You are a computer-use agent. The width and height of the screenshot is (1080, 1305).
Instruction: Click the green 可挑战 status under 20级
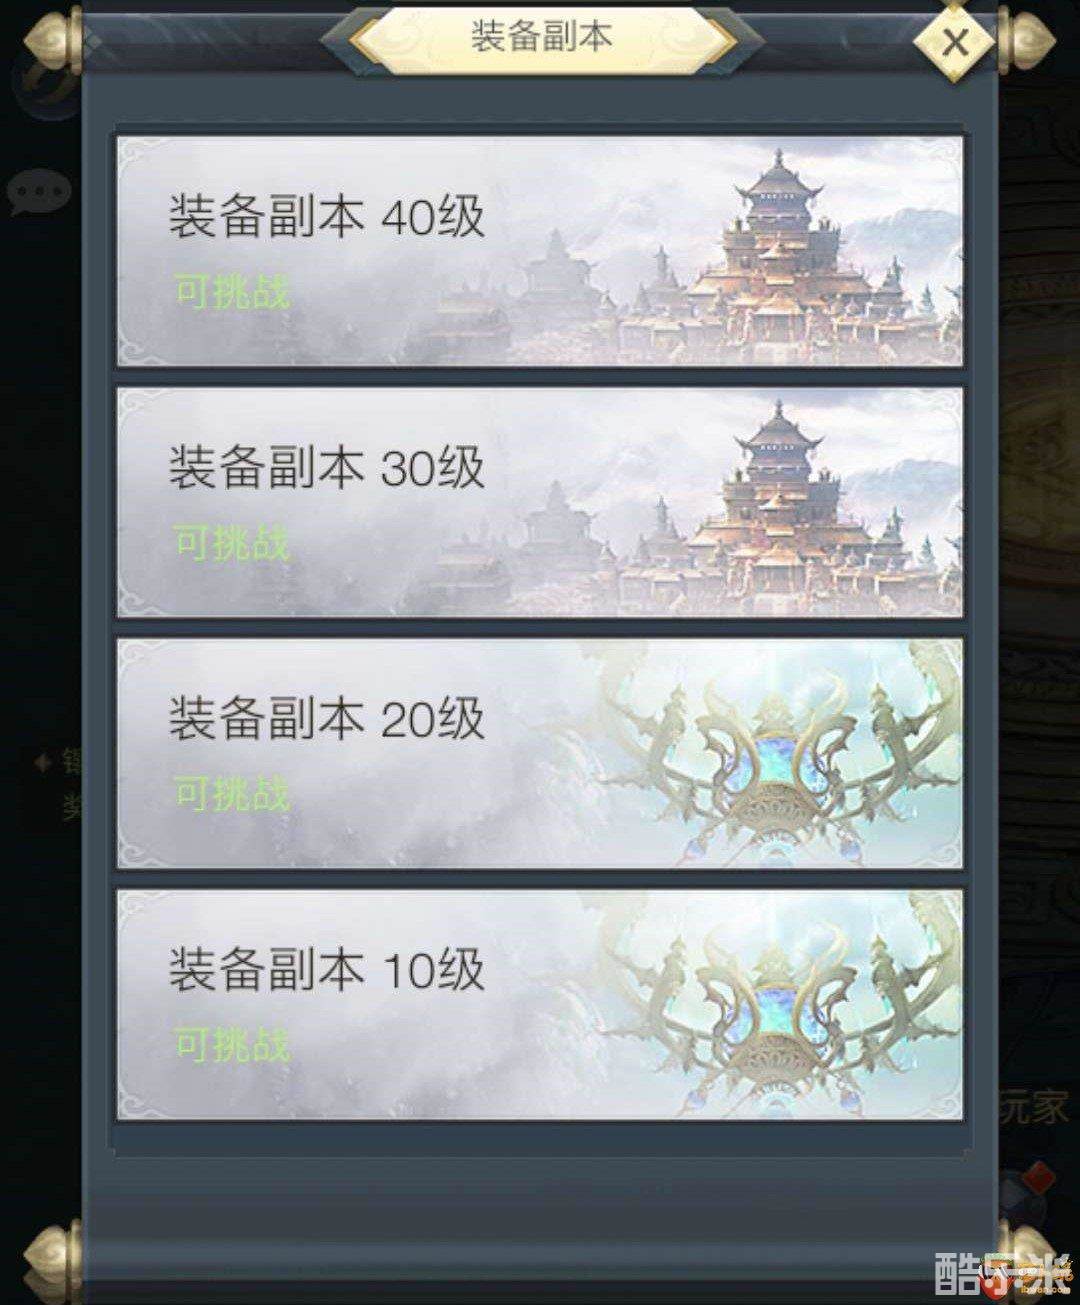pyautogui.click(x=232, y=794)
